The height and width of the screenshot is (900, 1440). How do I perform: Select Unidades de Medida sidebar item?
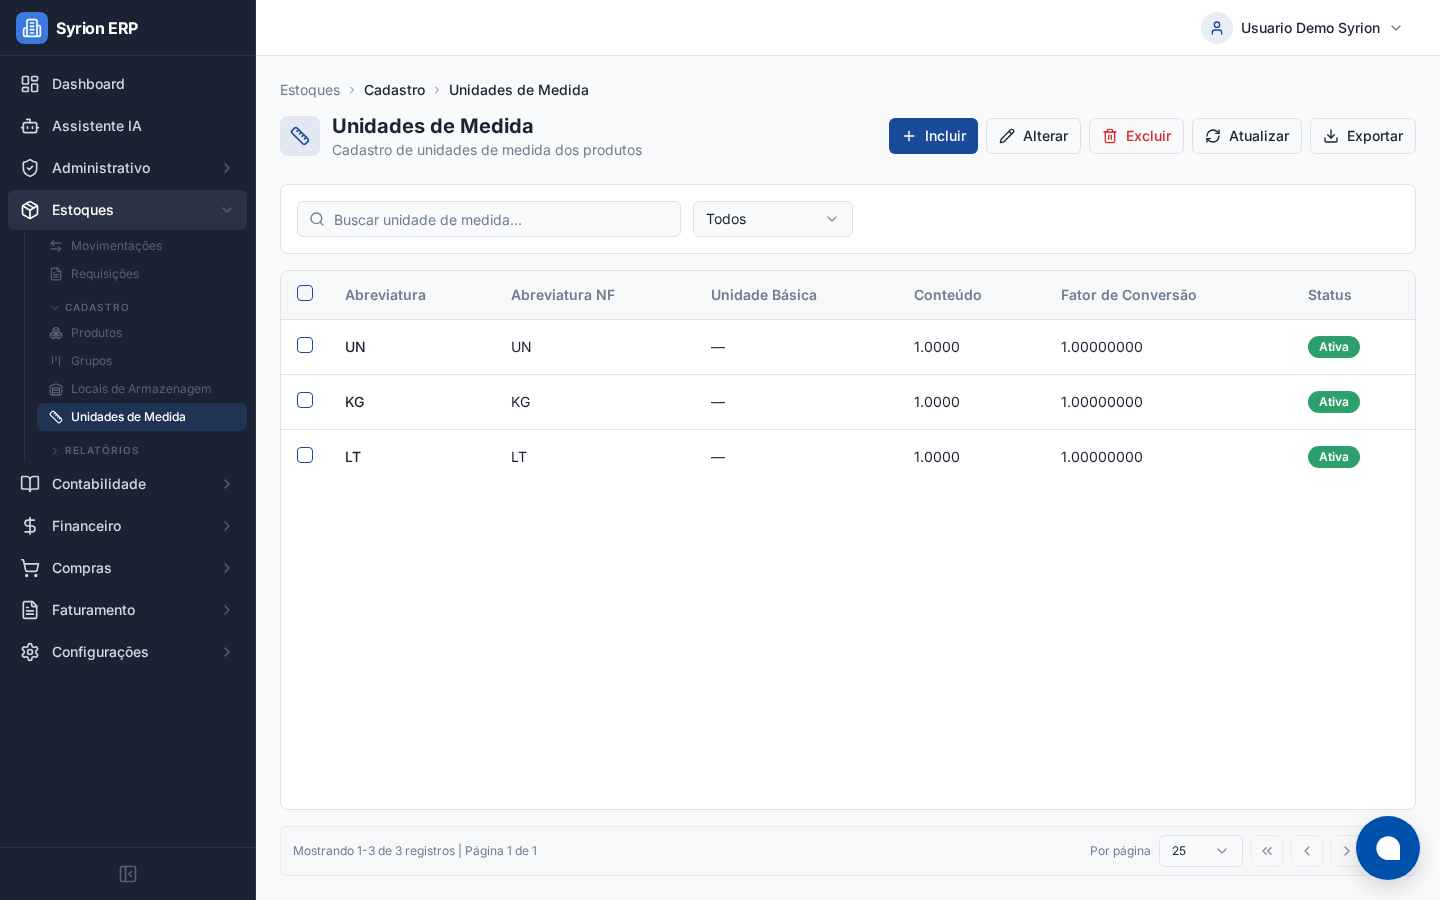(142, 417)
